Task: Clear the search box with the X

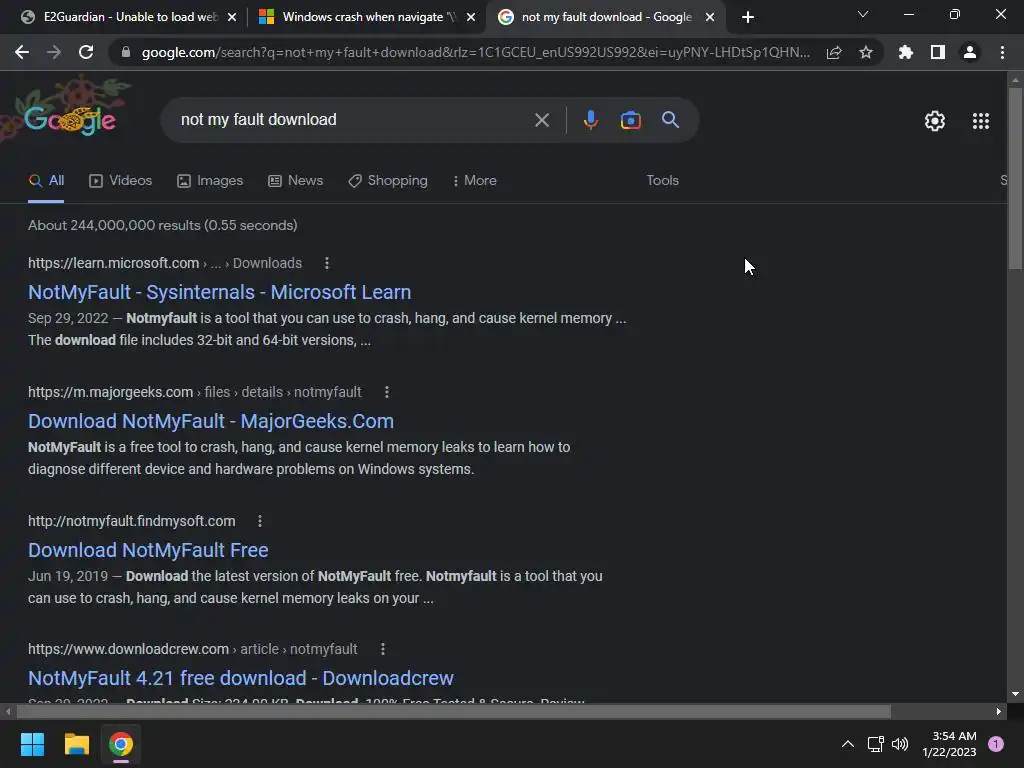Action: tap(541, 120)
